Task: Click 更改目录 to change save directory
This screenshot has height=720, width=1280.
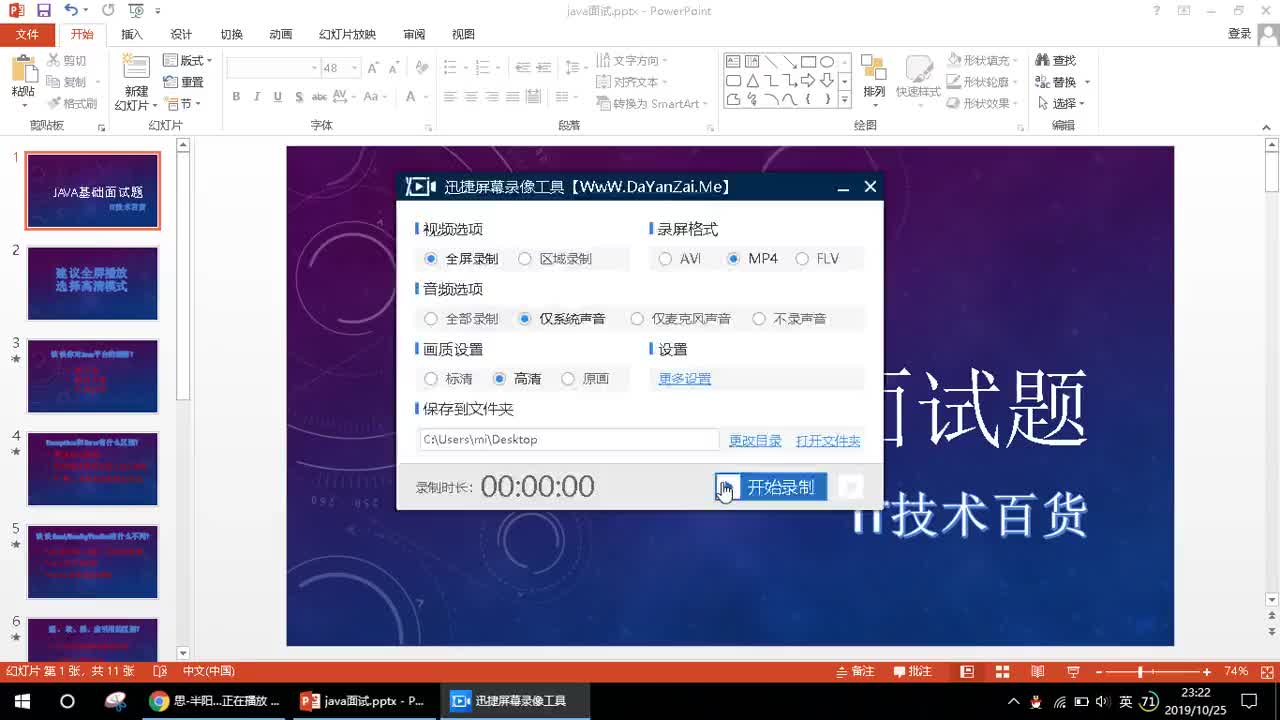Action: tap(755, 440)
